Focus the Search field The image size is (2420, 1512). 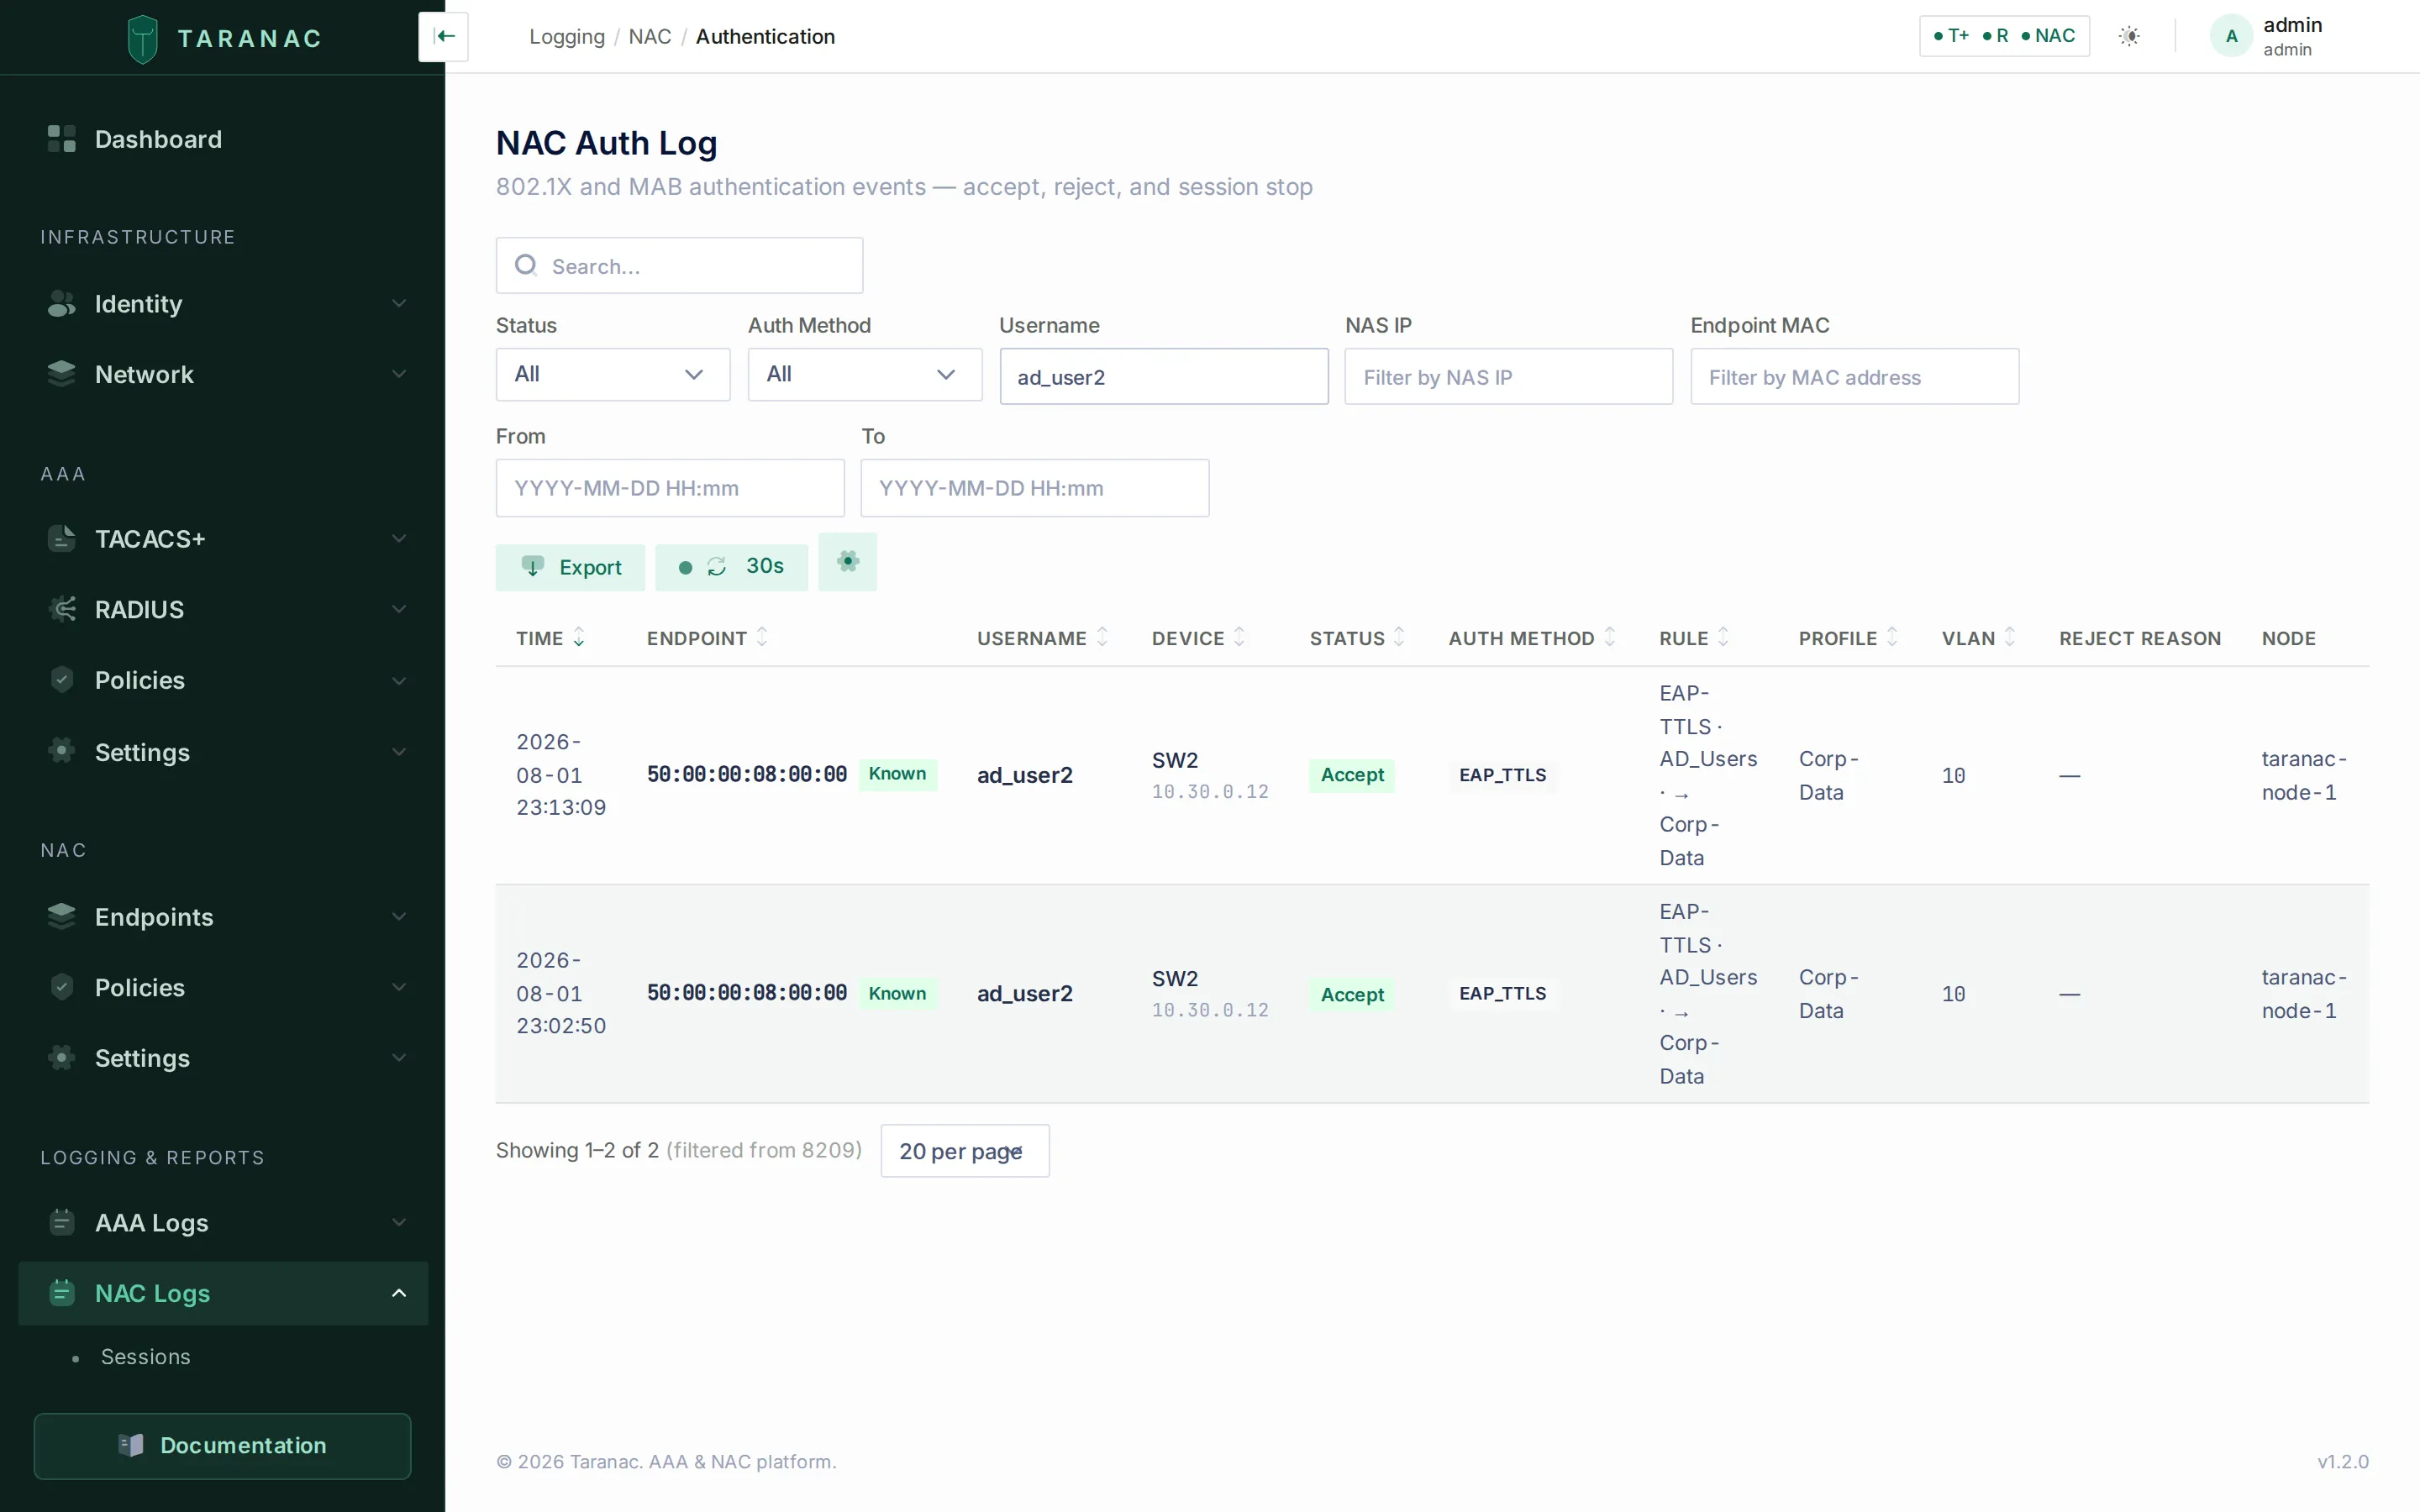pos(679,265)
